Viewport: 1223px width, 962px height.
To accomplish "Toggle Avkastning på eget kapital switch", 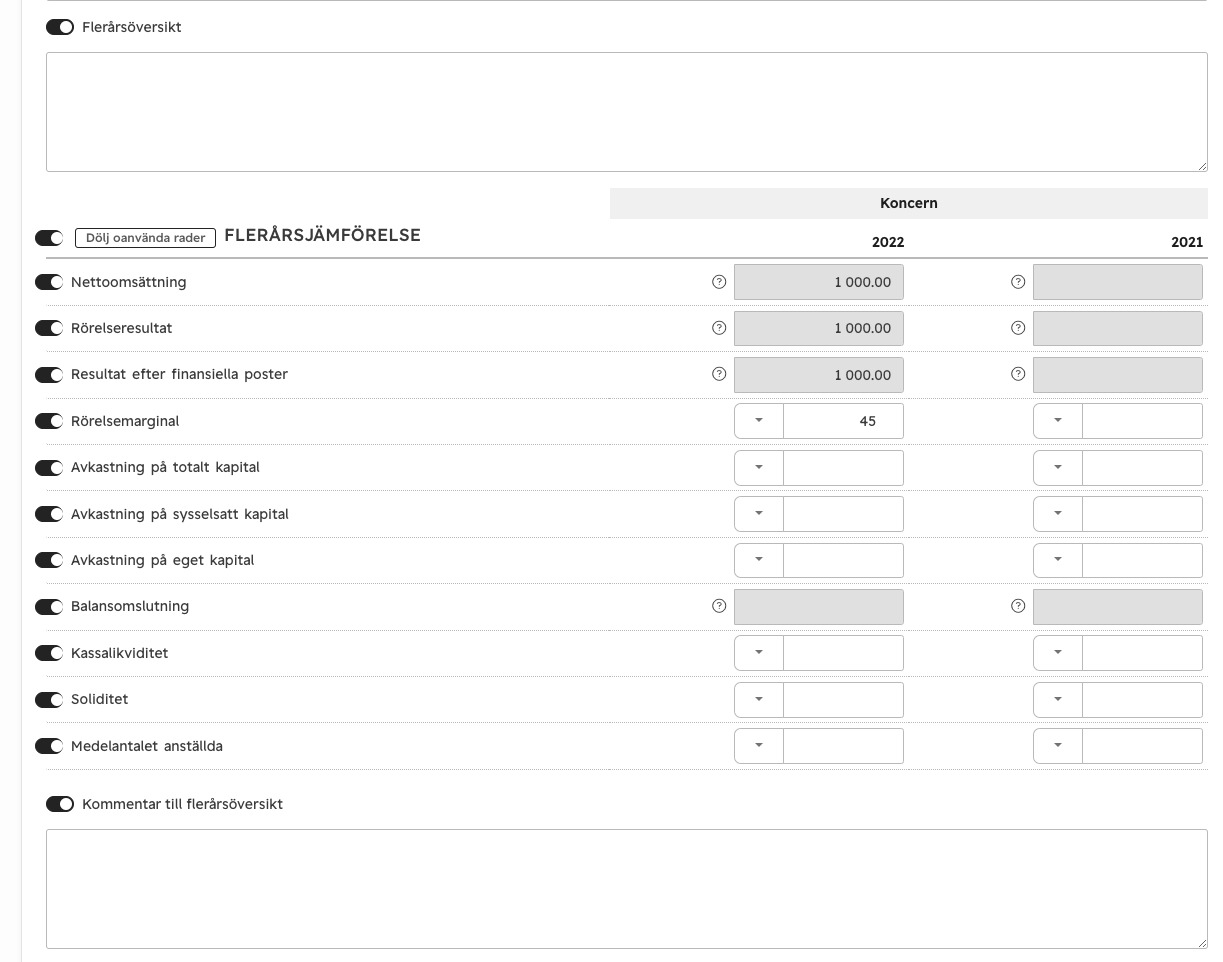I will coord(49,560).
